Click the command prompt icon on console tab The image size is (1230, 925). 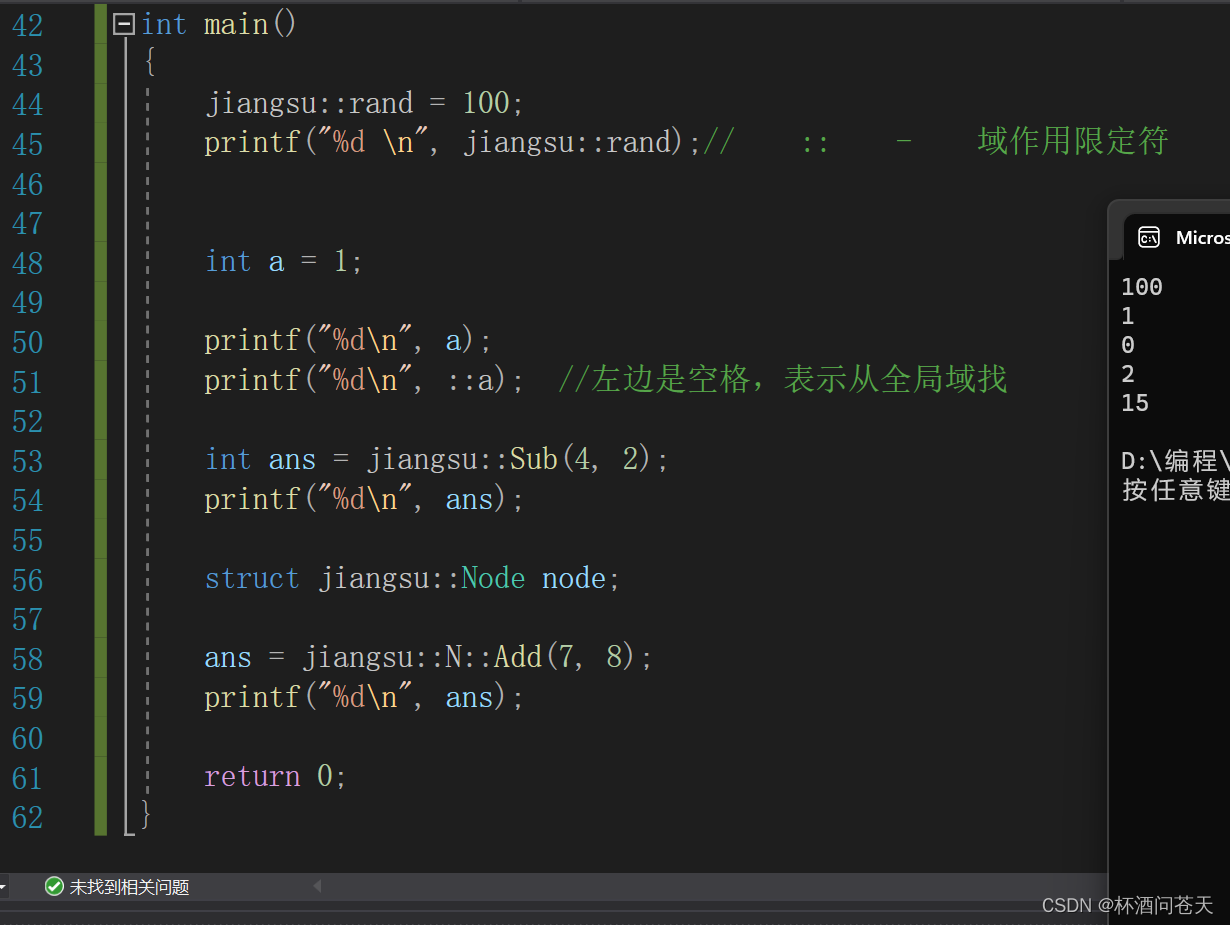pyautogui.click(x=1150, y=238)
